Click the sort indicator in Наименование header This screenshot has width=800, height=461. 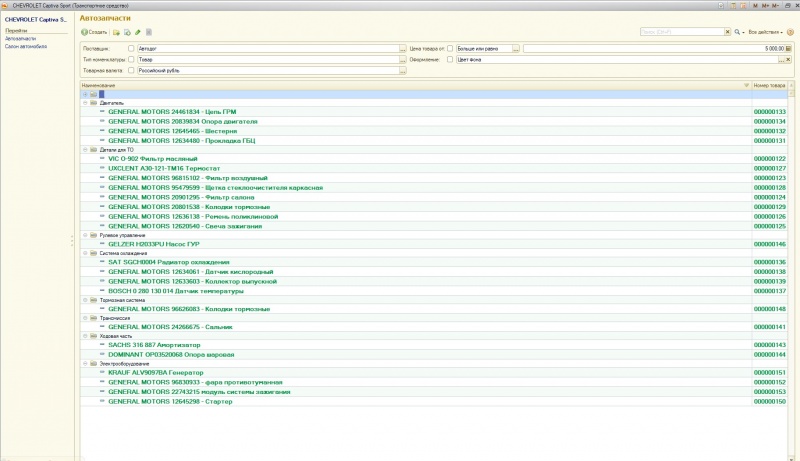(x=746, y=86)
